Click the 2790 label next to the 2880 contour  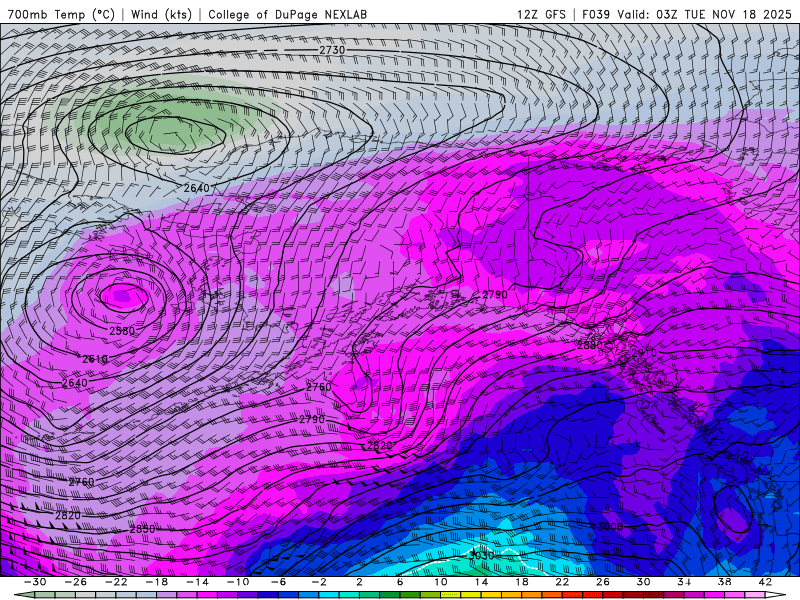(495, 294)
